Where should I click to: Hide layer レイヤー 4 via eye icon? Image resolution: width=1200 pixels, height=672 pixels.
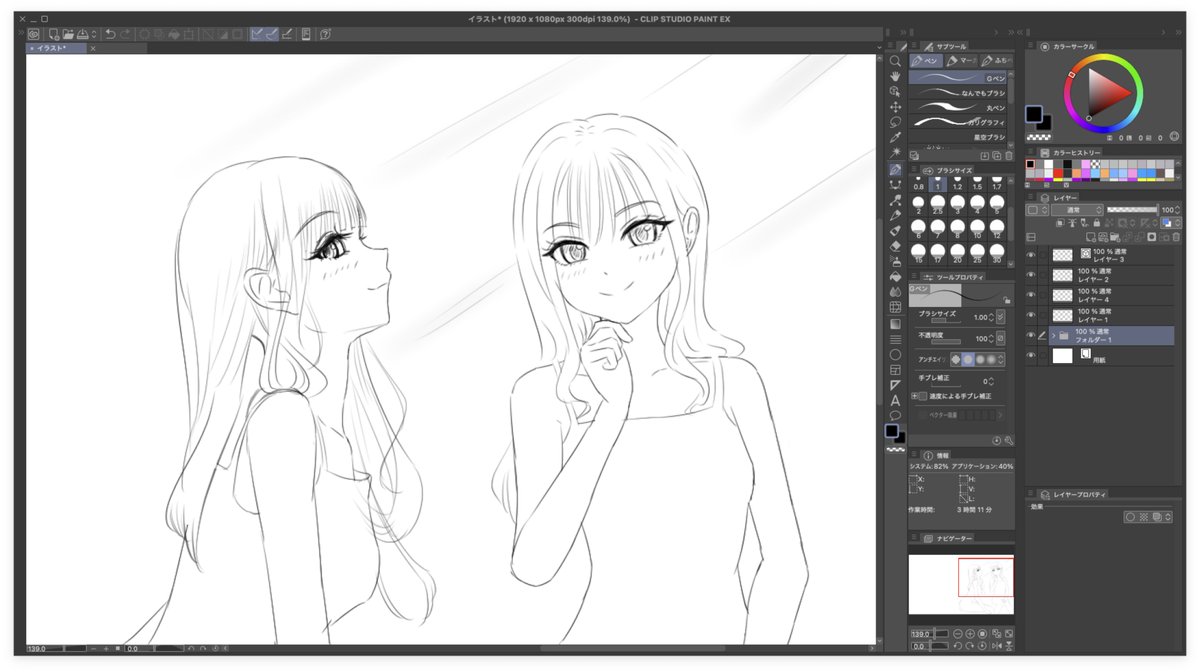(1031, 295)
